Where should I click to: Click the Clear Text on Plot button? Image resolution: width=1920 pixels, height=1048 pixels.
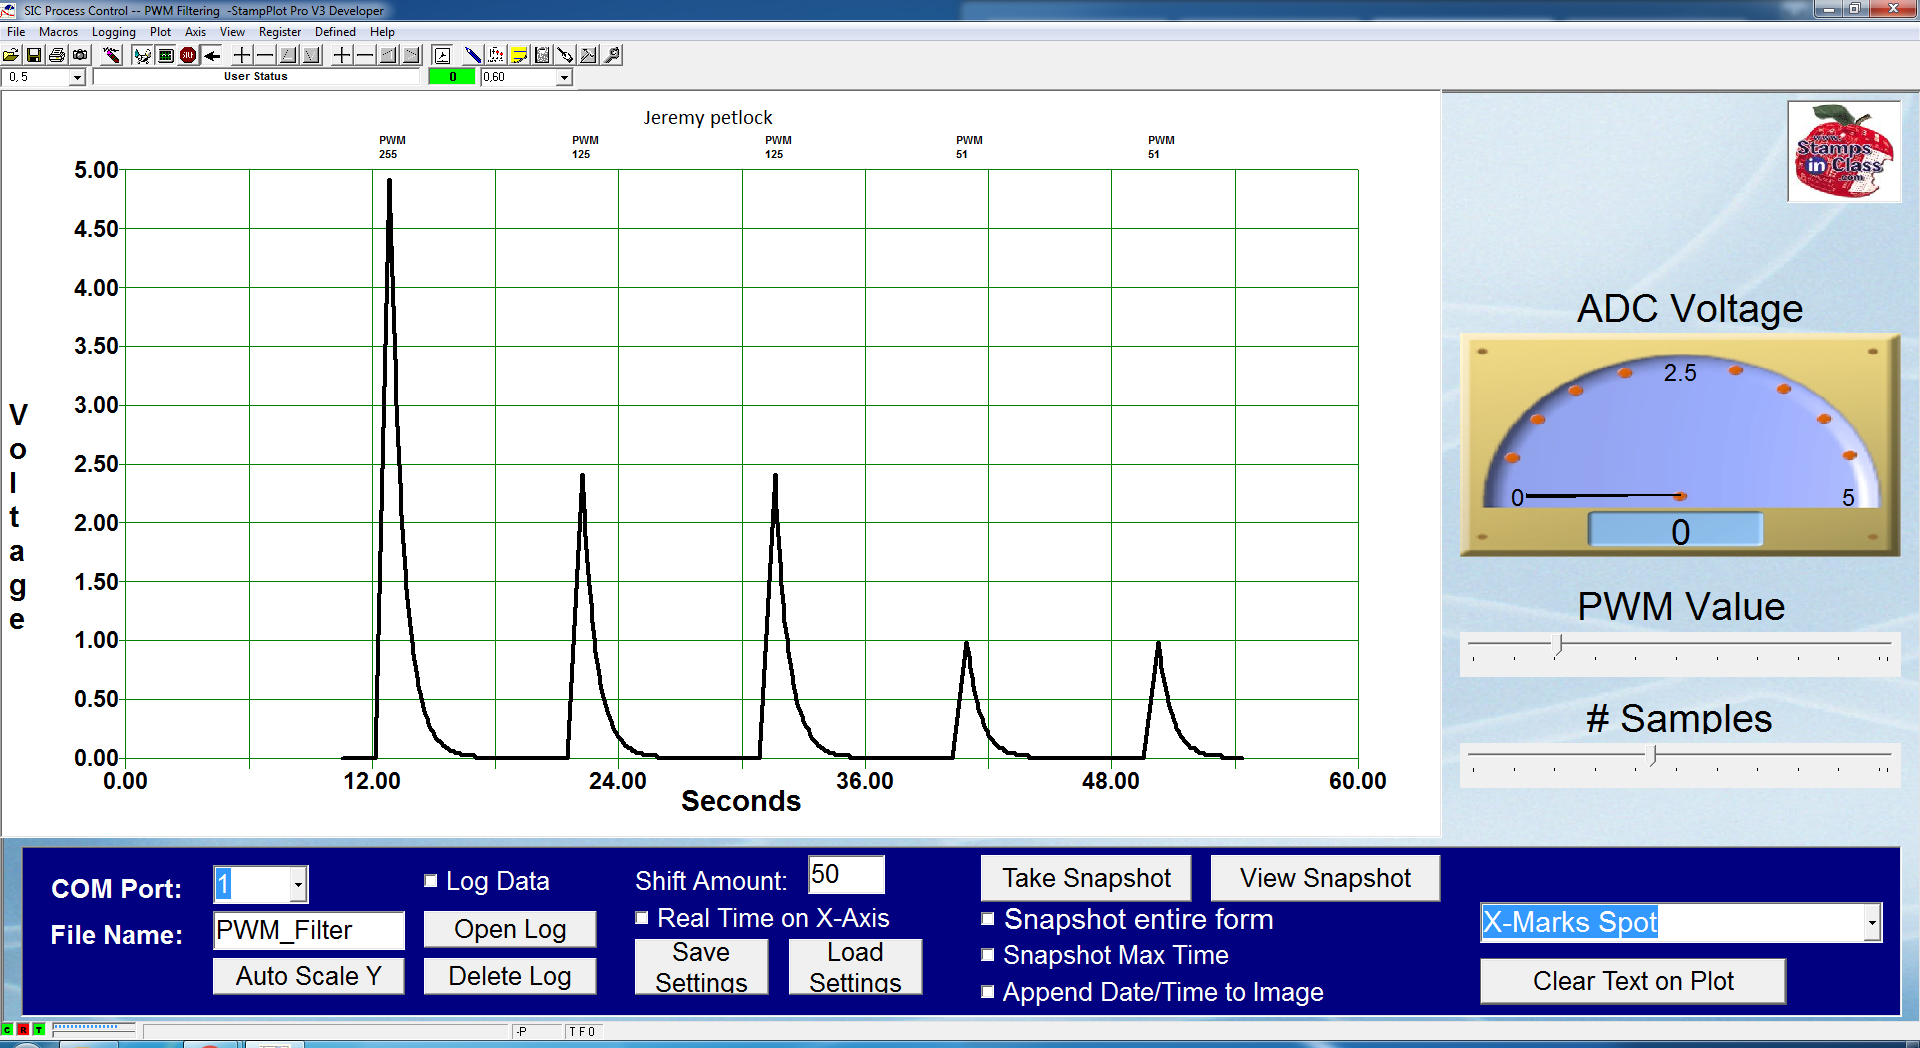(x=1633, y=981)
